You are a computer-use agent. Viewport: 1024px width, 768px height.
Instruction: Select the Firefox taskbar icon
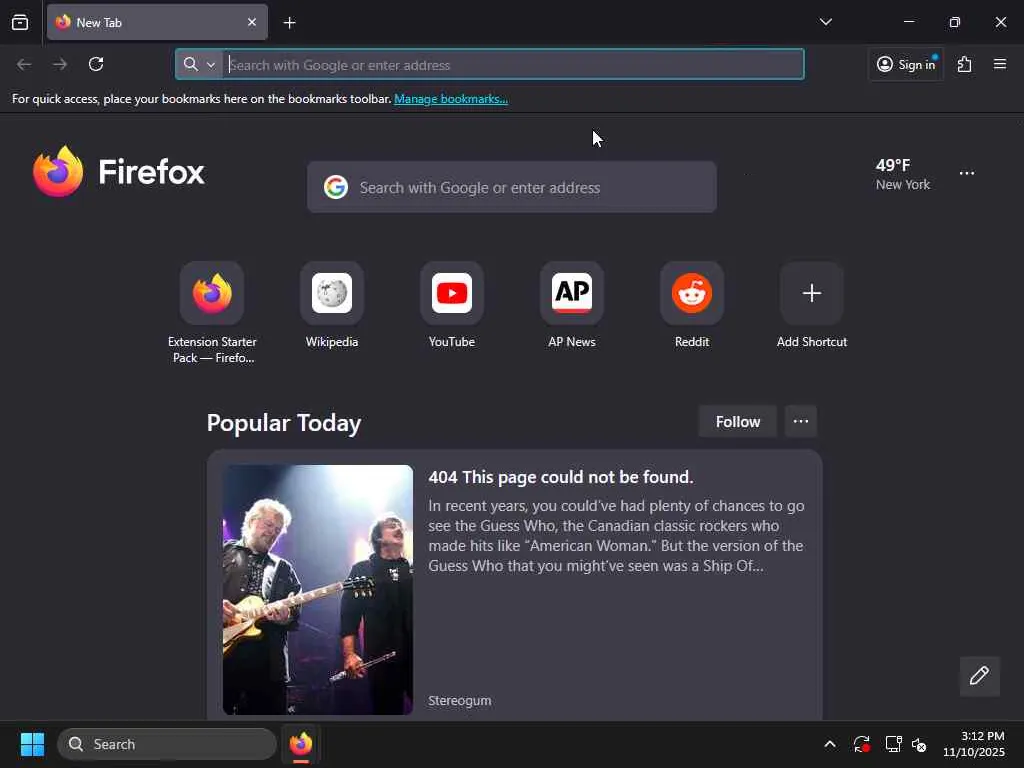300,744
